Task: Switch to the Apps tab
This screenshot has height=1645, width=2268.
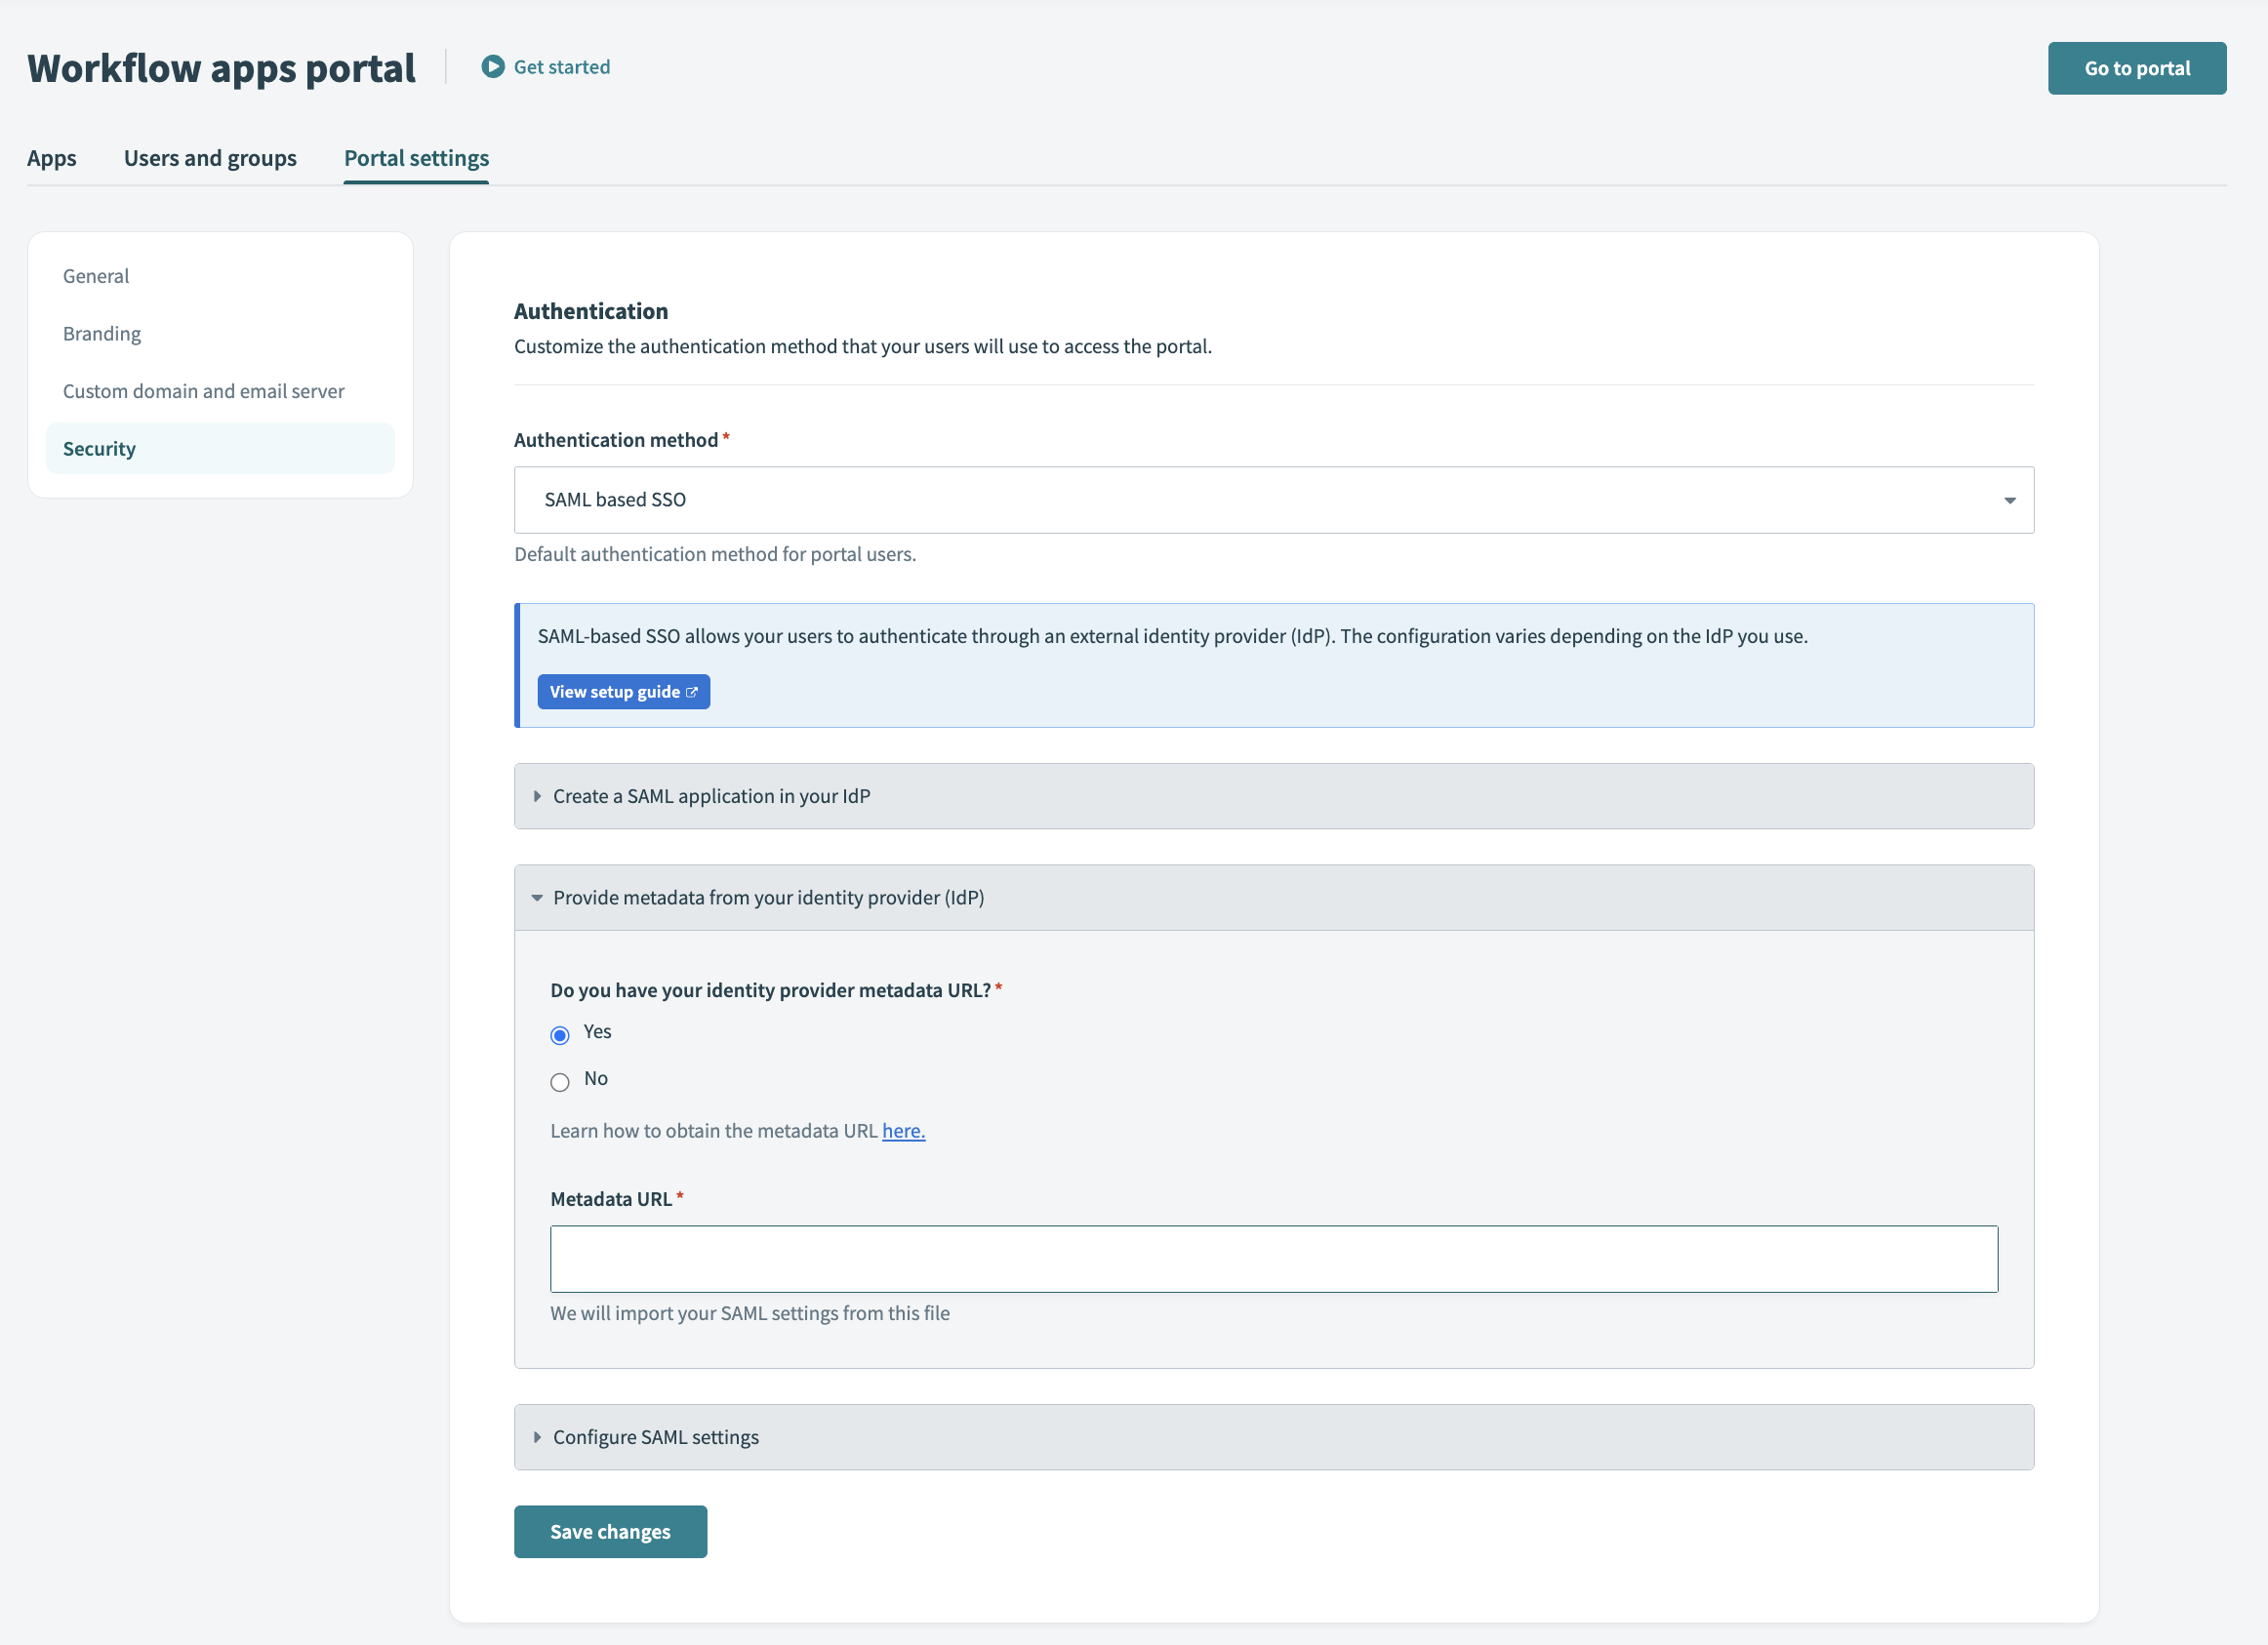Action: [51, 158]
